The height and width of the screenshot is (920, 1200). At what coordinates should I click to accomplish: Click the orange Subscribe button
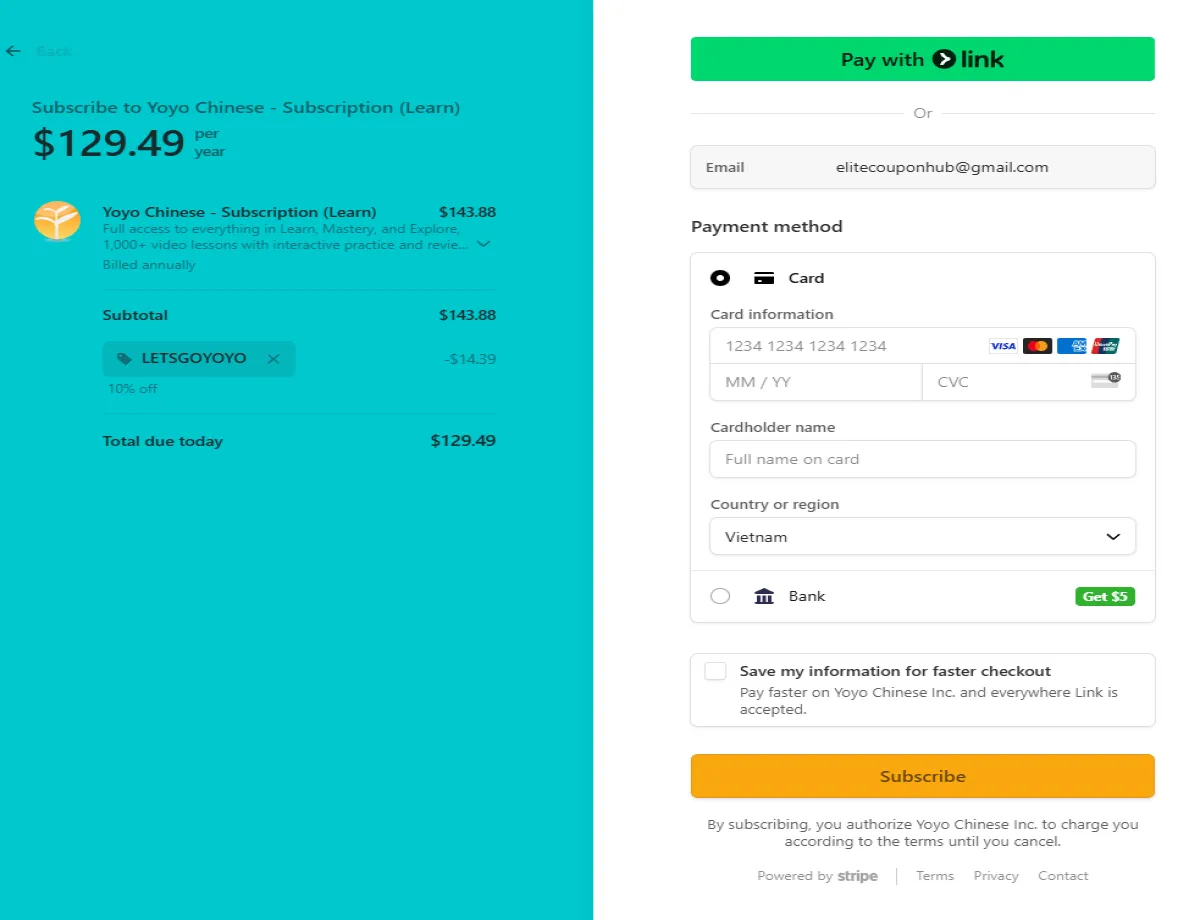[923, 776]
